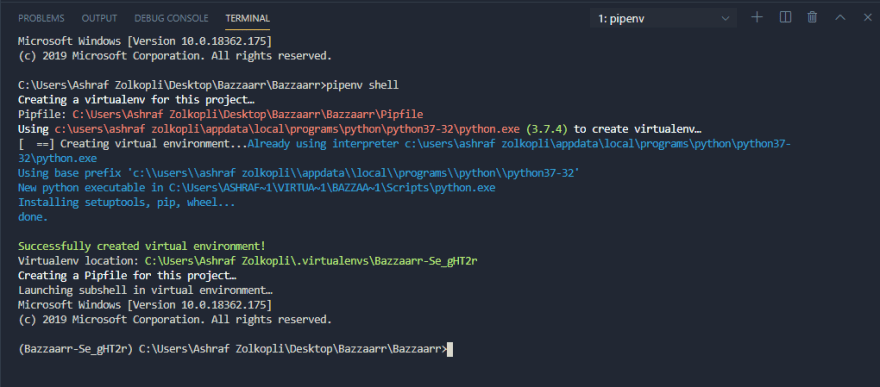Click 'Creating a Pipfile for this project…' line
Image resolution: width=880 pixels, height=387 pixels.
127,276
